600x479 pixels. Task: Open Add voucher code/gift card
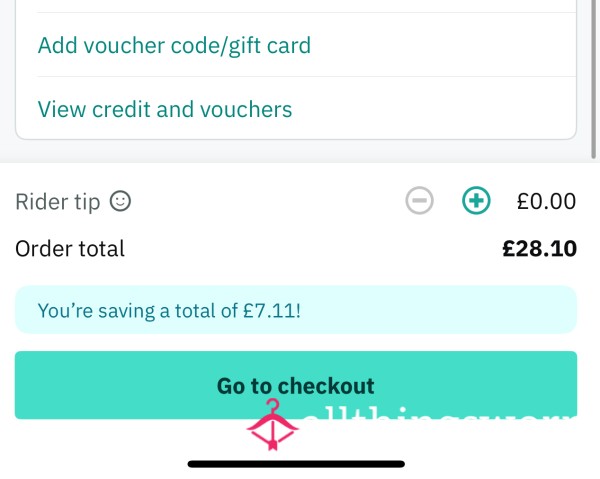[174, 46]
